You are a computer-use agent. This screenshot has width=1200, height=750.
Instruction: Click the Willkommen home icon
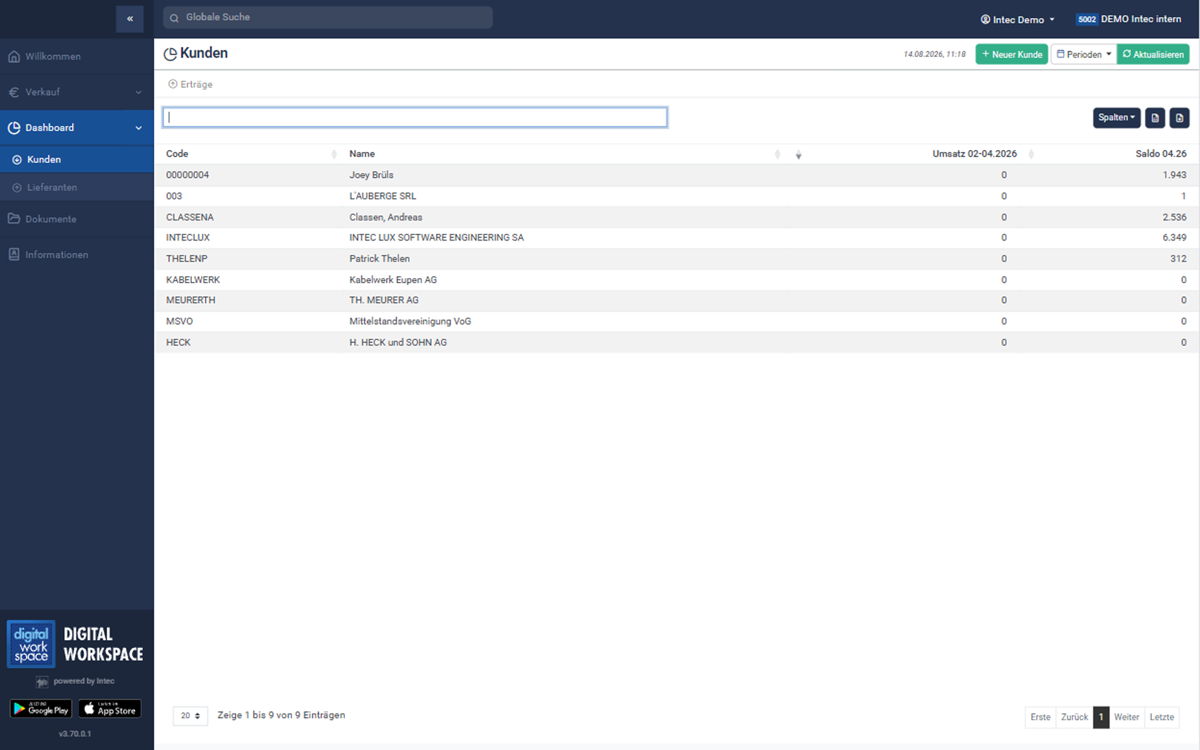(14, 56)
